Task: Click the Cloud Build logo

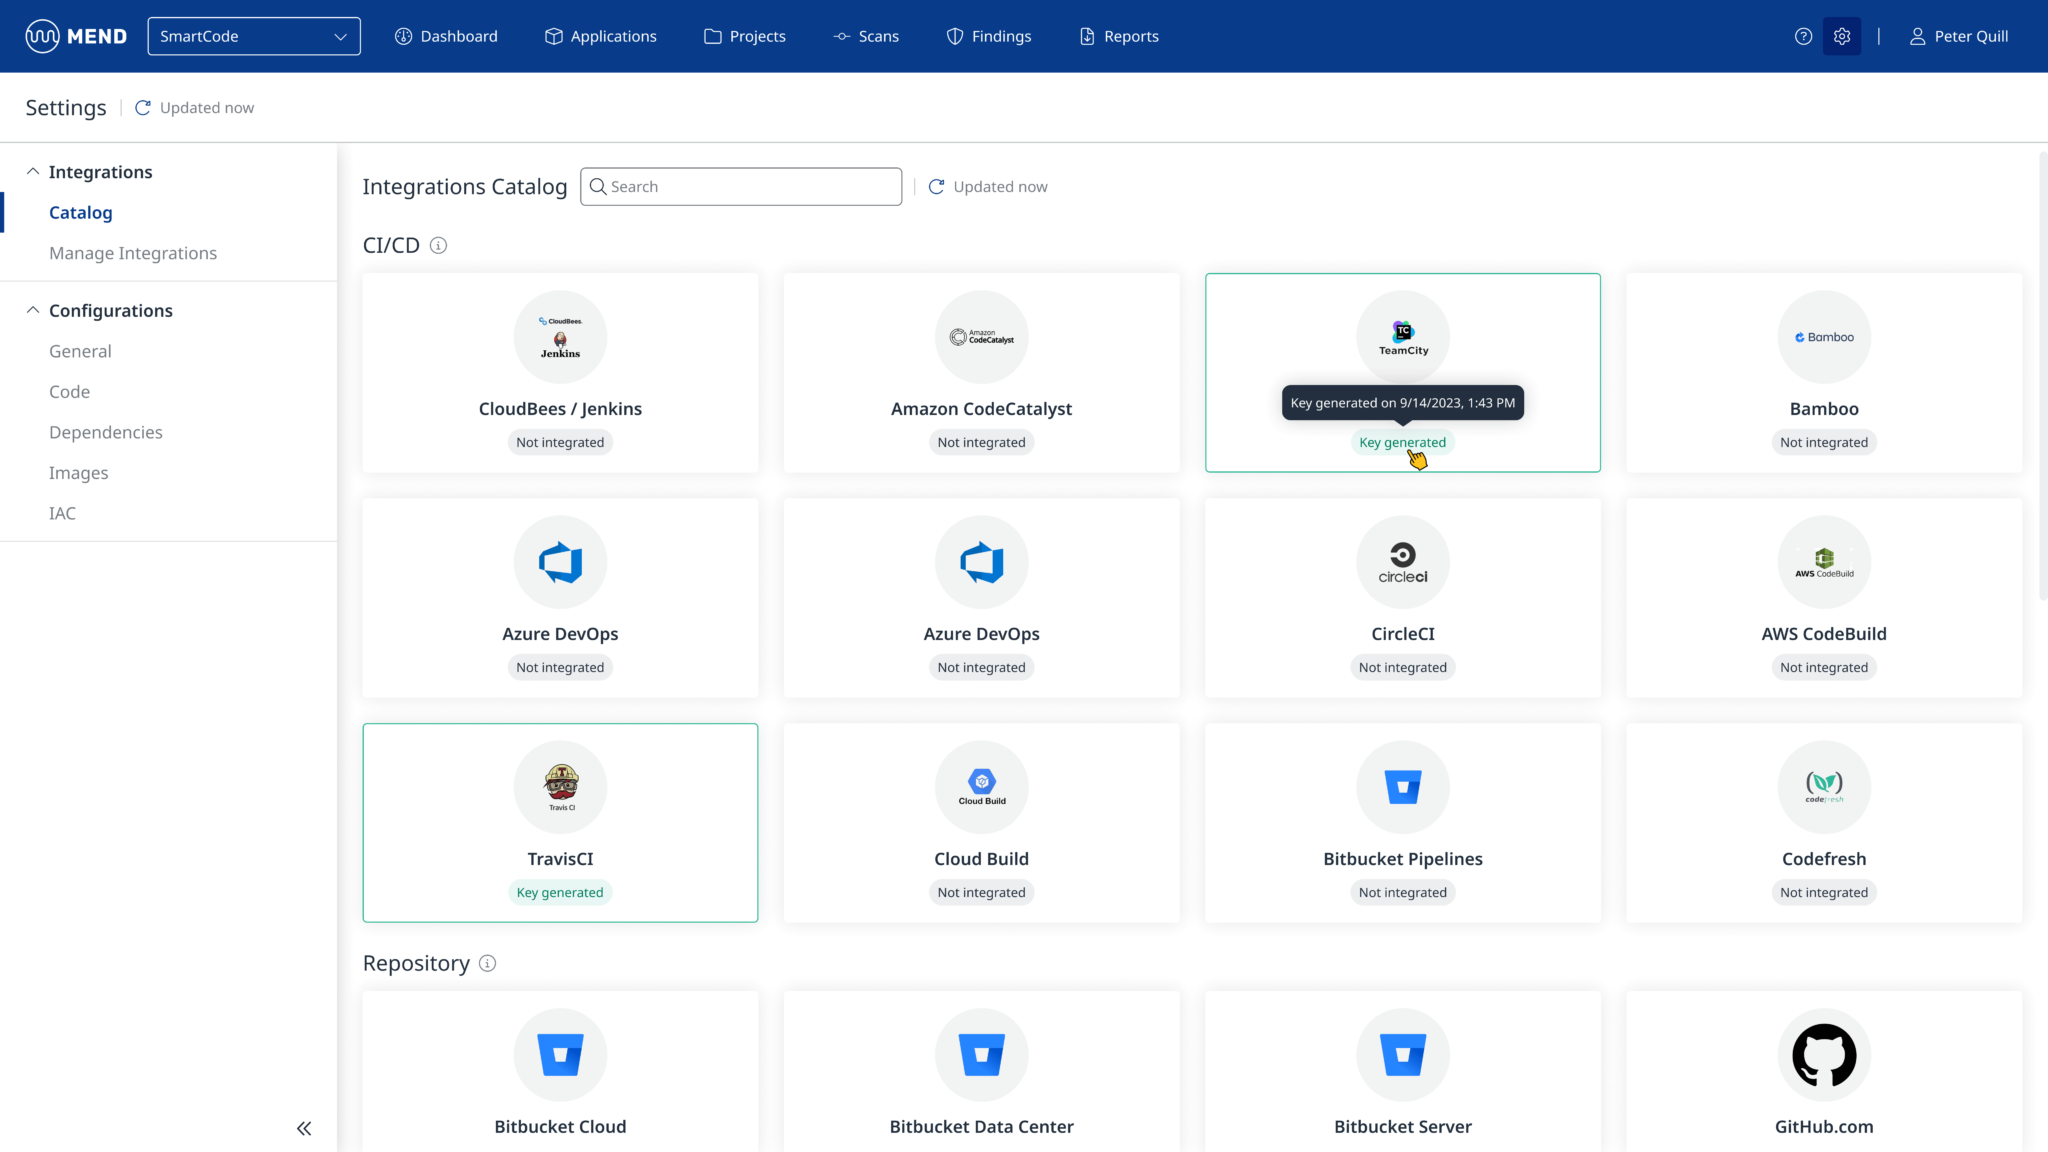Action: 982,788
